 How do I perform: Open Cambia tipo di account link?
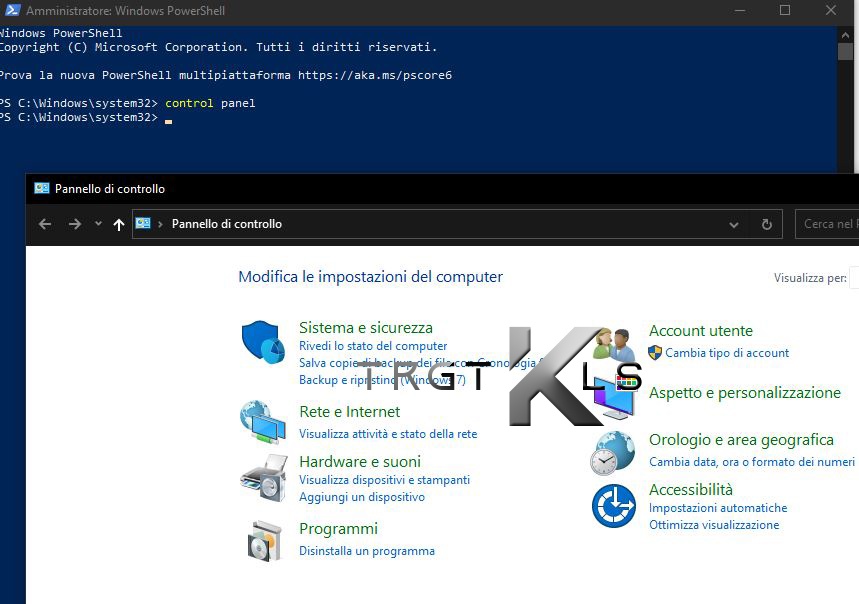[727, 353]
